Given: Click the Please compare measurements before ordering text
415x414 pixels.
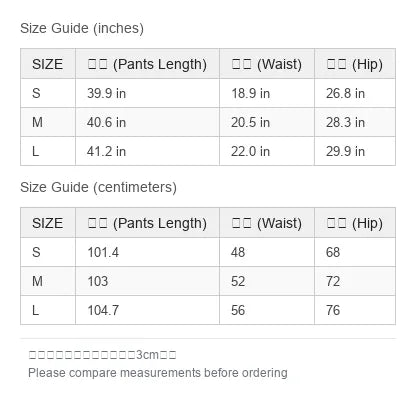Looking at the screenshot, I should tap(158, 373).
